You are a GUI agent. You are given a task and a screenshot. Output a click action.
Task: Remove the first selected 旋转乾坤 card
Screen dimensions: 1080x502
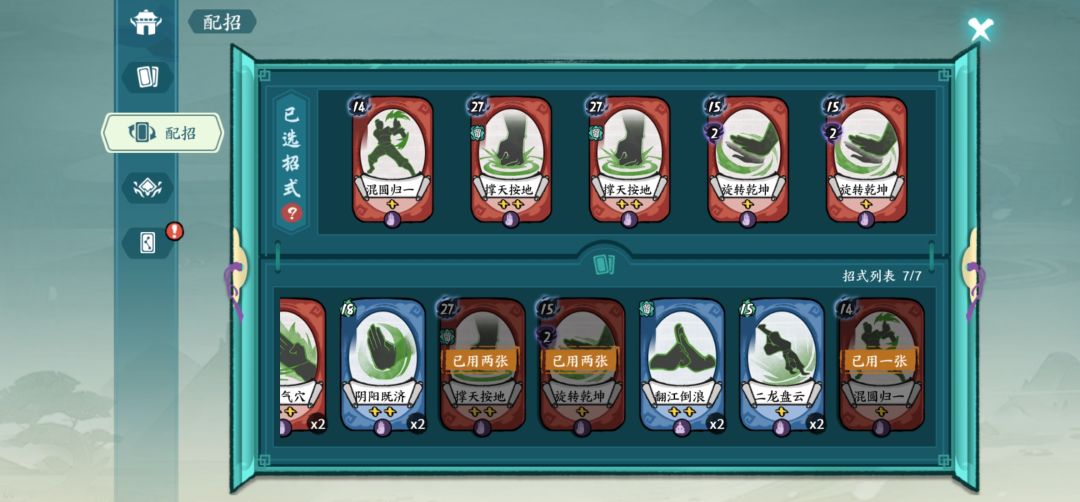pyautogui.click(x=748, y=161)
